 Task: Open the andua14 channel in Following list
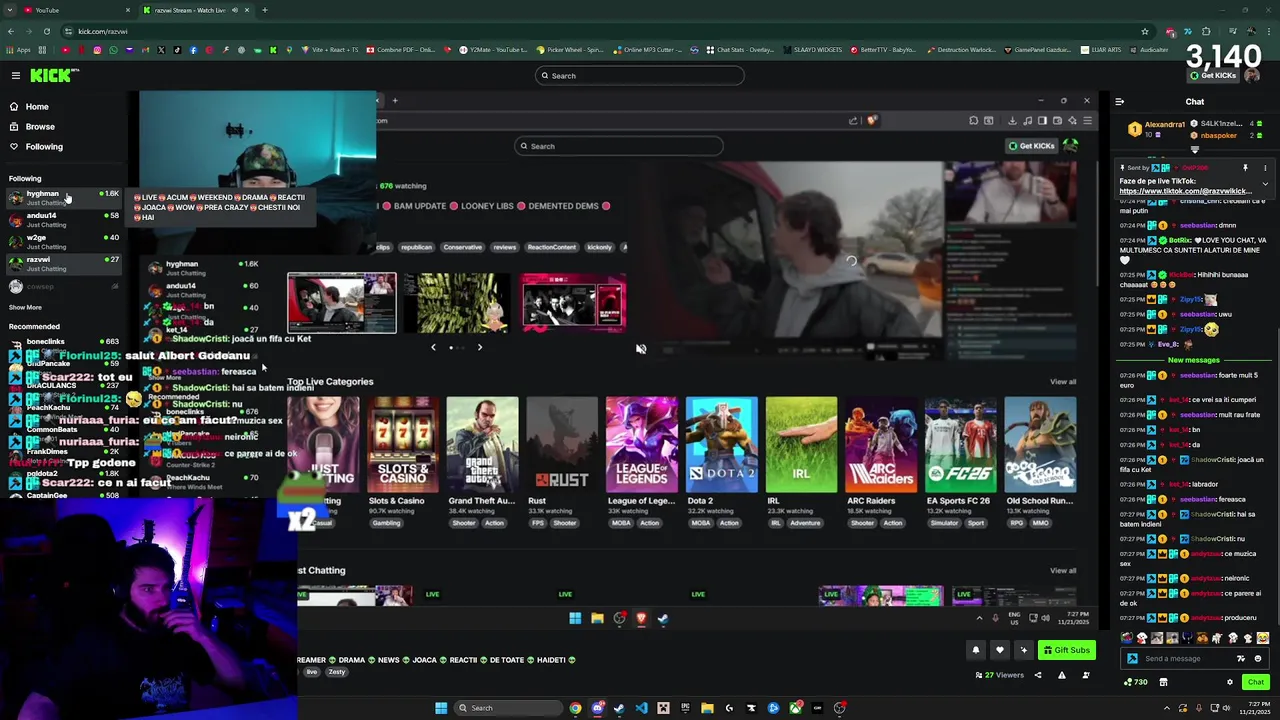(x=62, y=219)
